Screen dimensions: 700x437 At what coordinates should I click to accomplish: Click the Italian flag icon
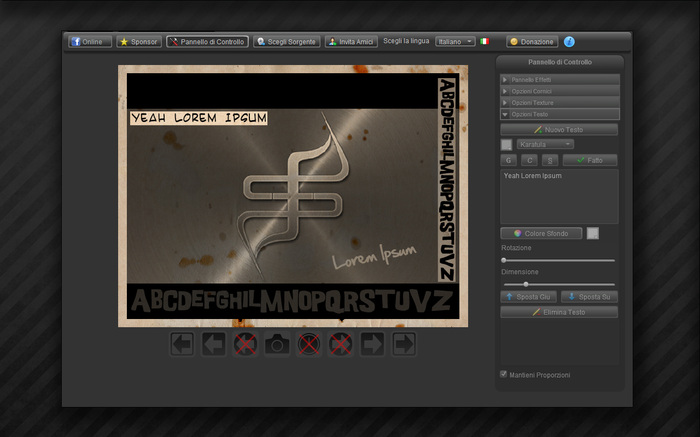485,42
